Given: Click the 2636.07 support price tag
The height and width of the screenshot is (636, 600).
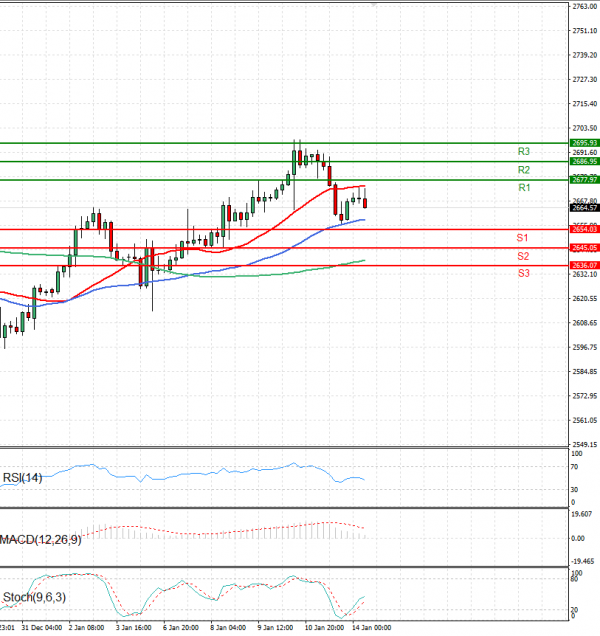Looking at the screenshot, I should click(x=584, y=265).
